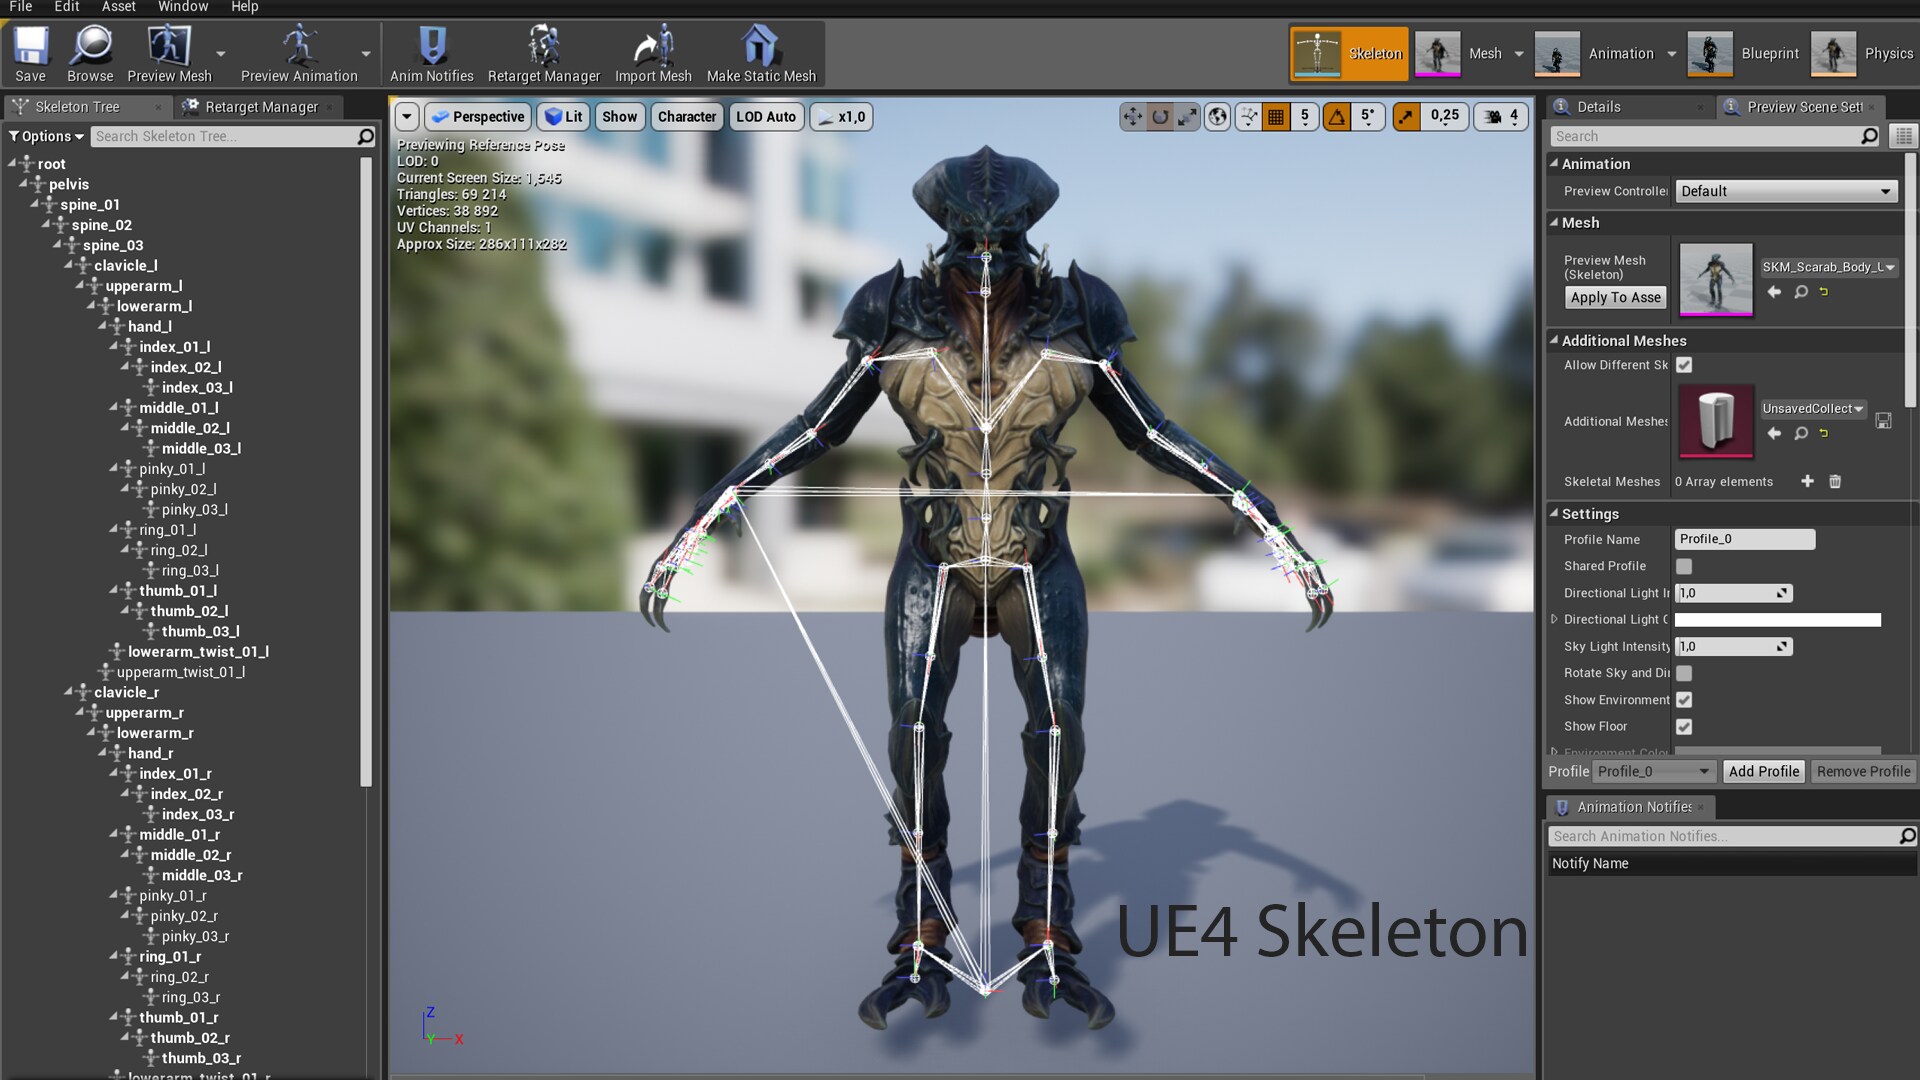
Task: Open the SKM_Scarab_Body mesh dropdown
Action: tap(1828, 267)
